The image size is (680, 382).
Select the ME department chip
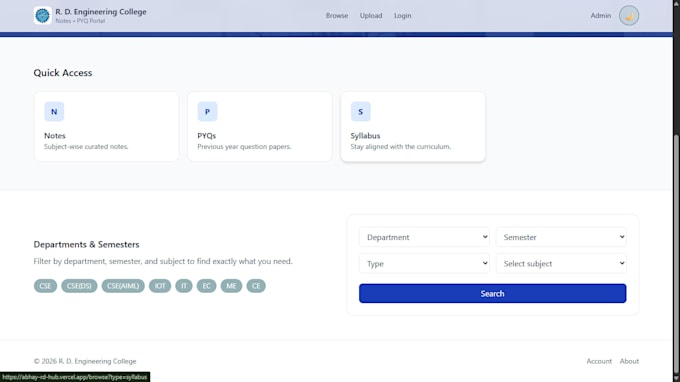[231, 286]
